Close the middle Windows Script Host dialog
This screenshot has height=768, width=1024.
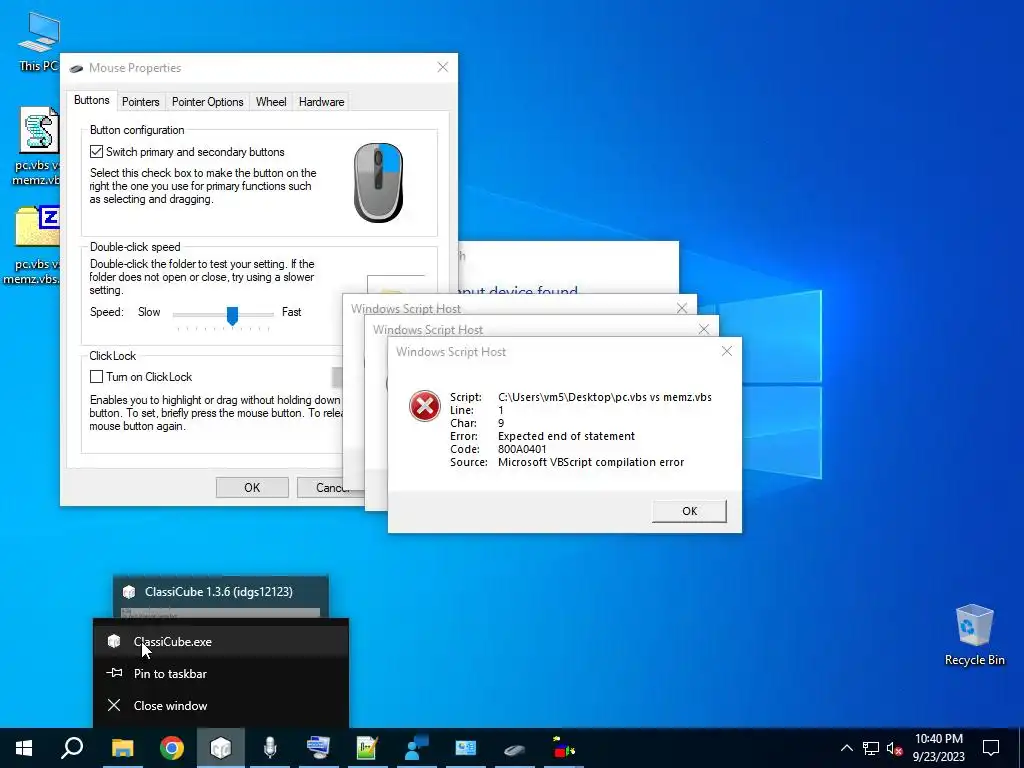pyautogui.click(x=704, y=329)
